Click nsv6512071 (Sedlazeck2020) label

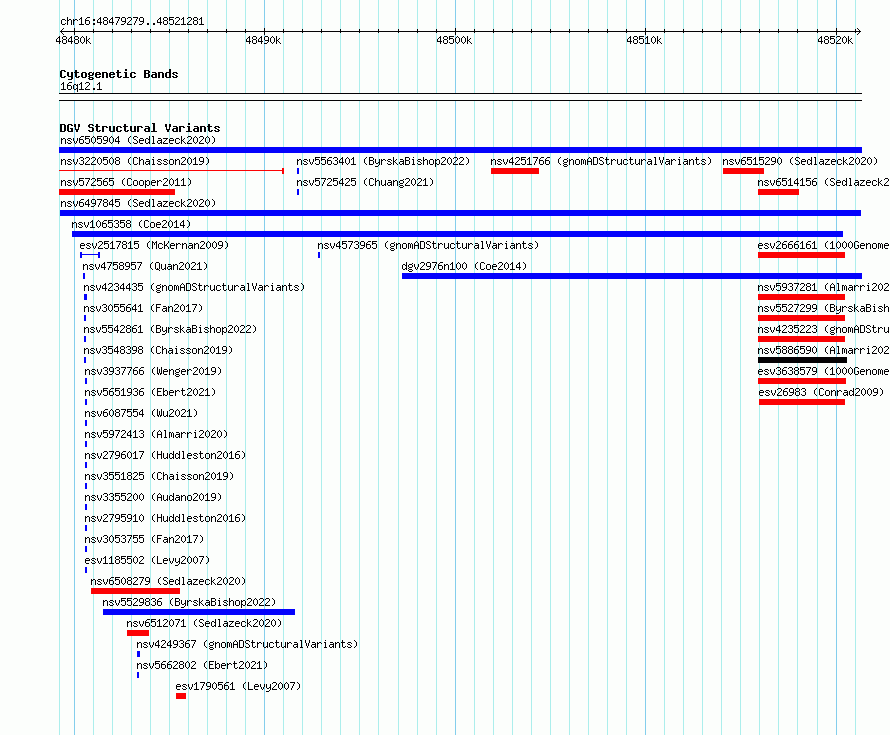click(x=204, y=623)
